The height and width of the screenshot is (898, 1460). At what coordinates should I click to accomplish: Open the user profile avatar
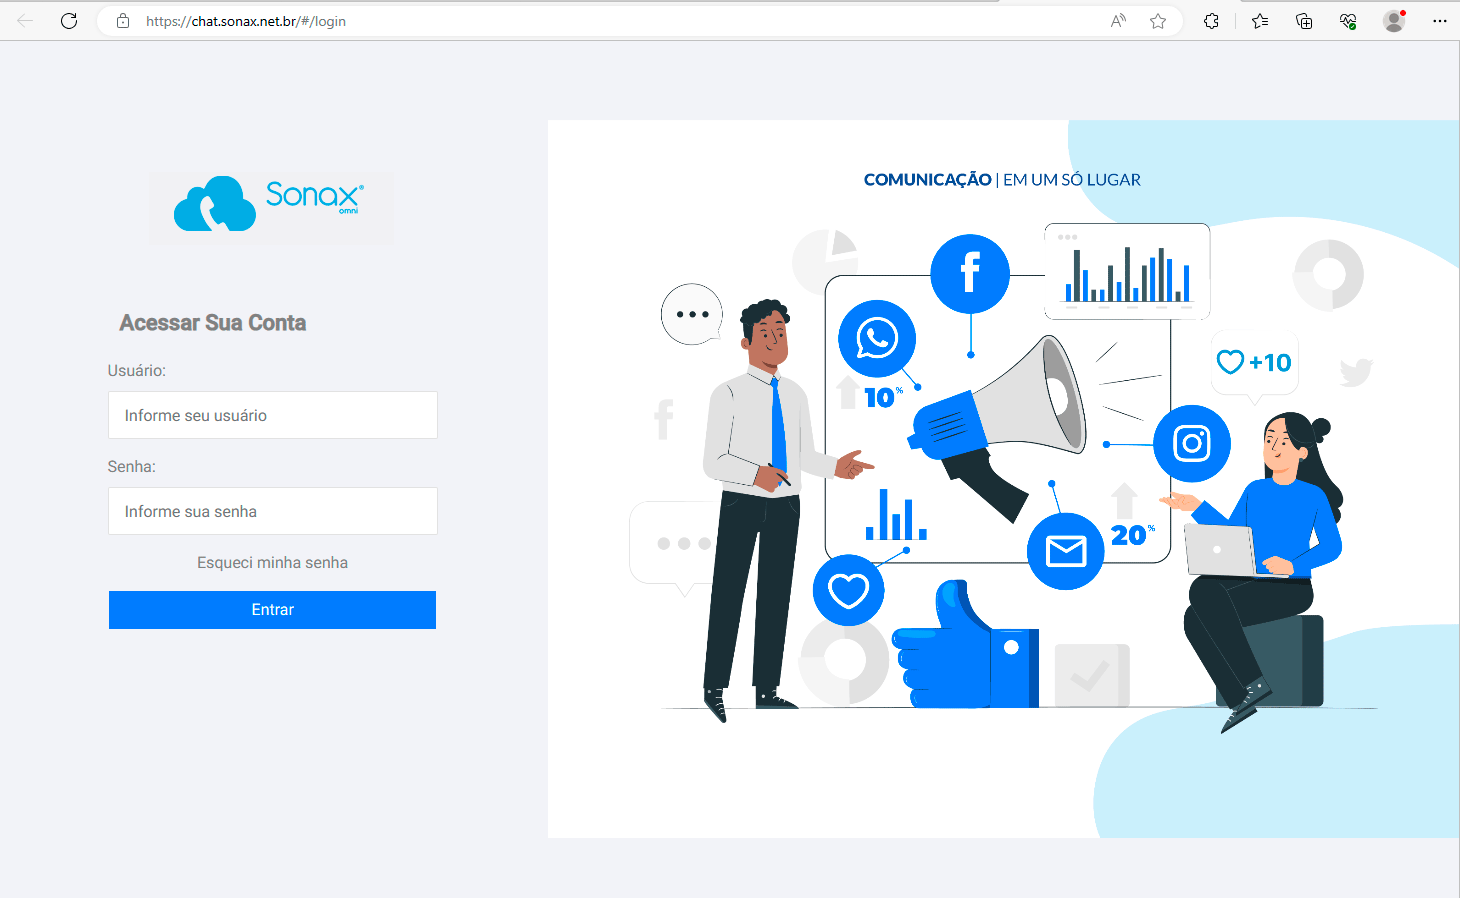click(x=1394, y=21)
